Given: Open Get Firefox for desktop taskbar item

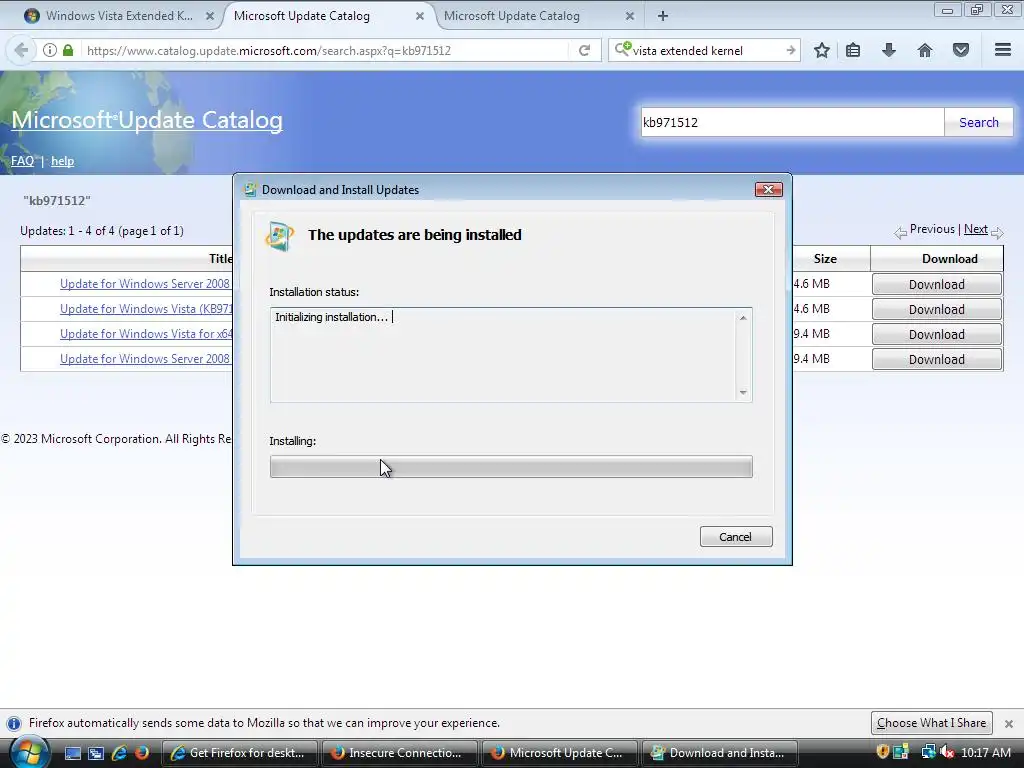Looking at the screenshot, I should tap(239, 753).
